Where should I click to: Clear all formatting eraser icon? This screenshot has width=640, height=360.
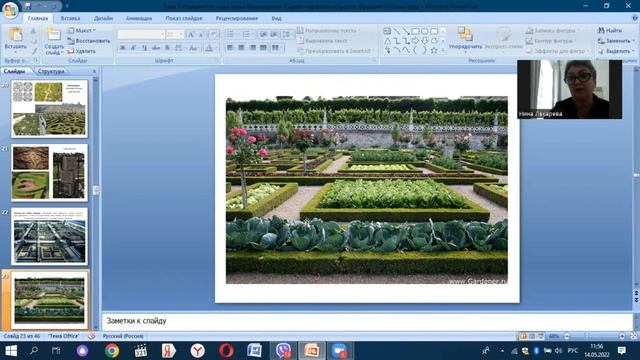(x=214, y=35)
